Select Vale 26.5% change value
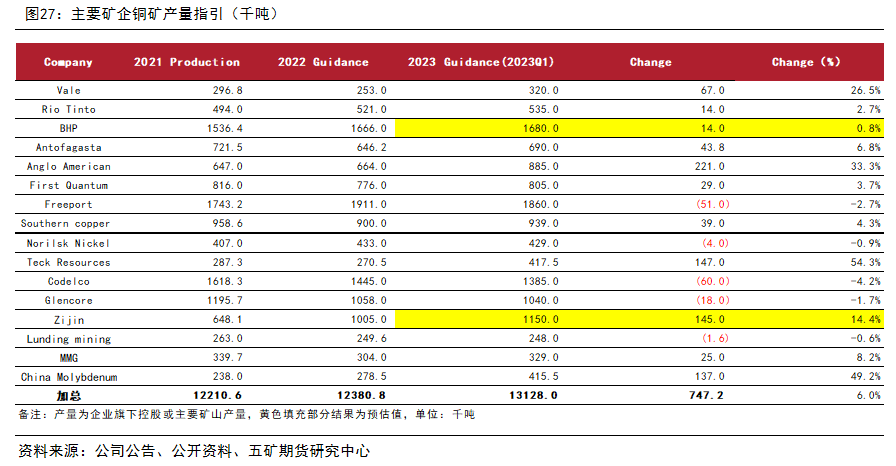Screen dimensions: 896x466 pos(865,90)
